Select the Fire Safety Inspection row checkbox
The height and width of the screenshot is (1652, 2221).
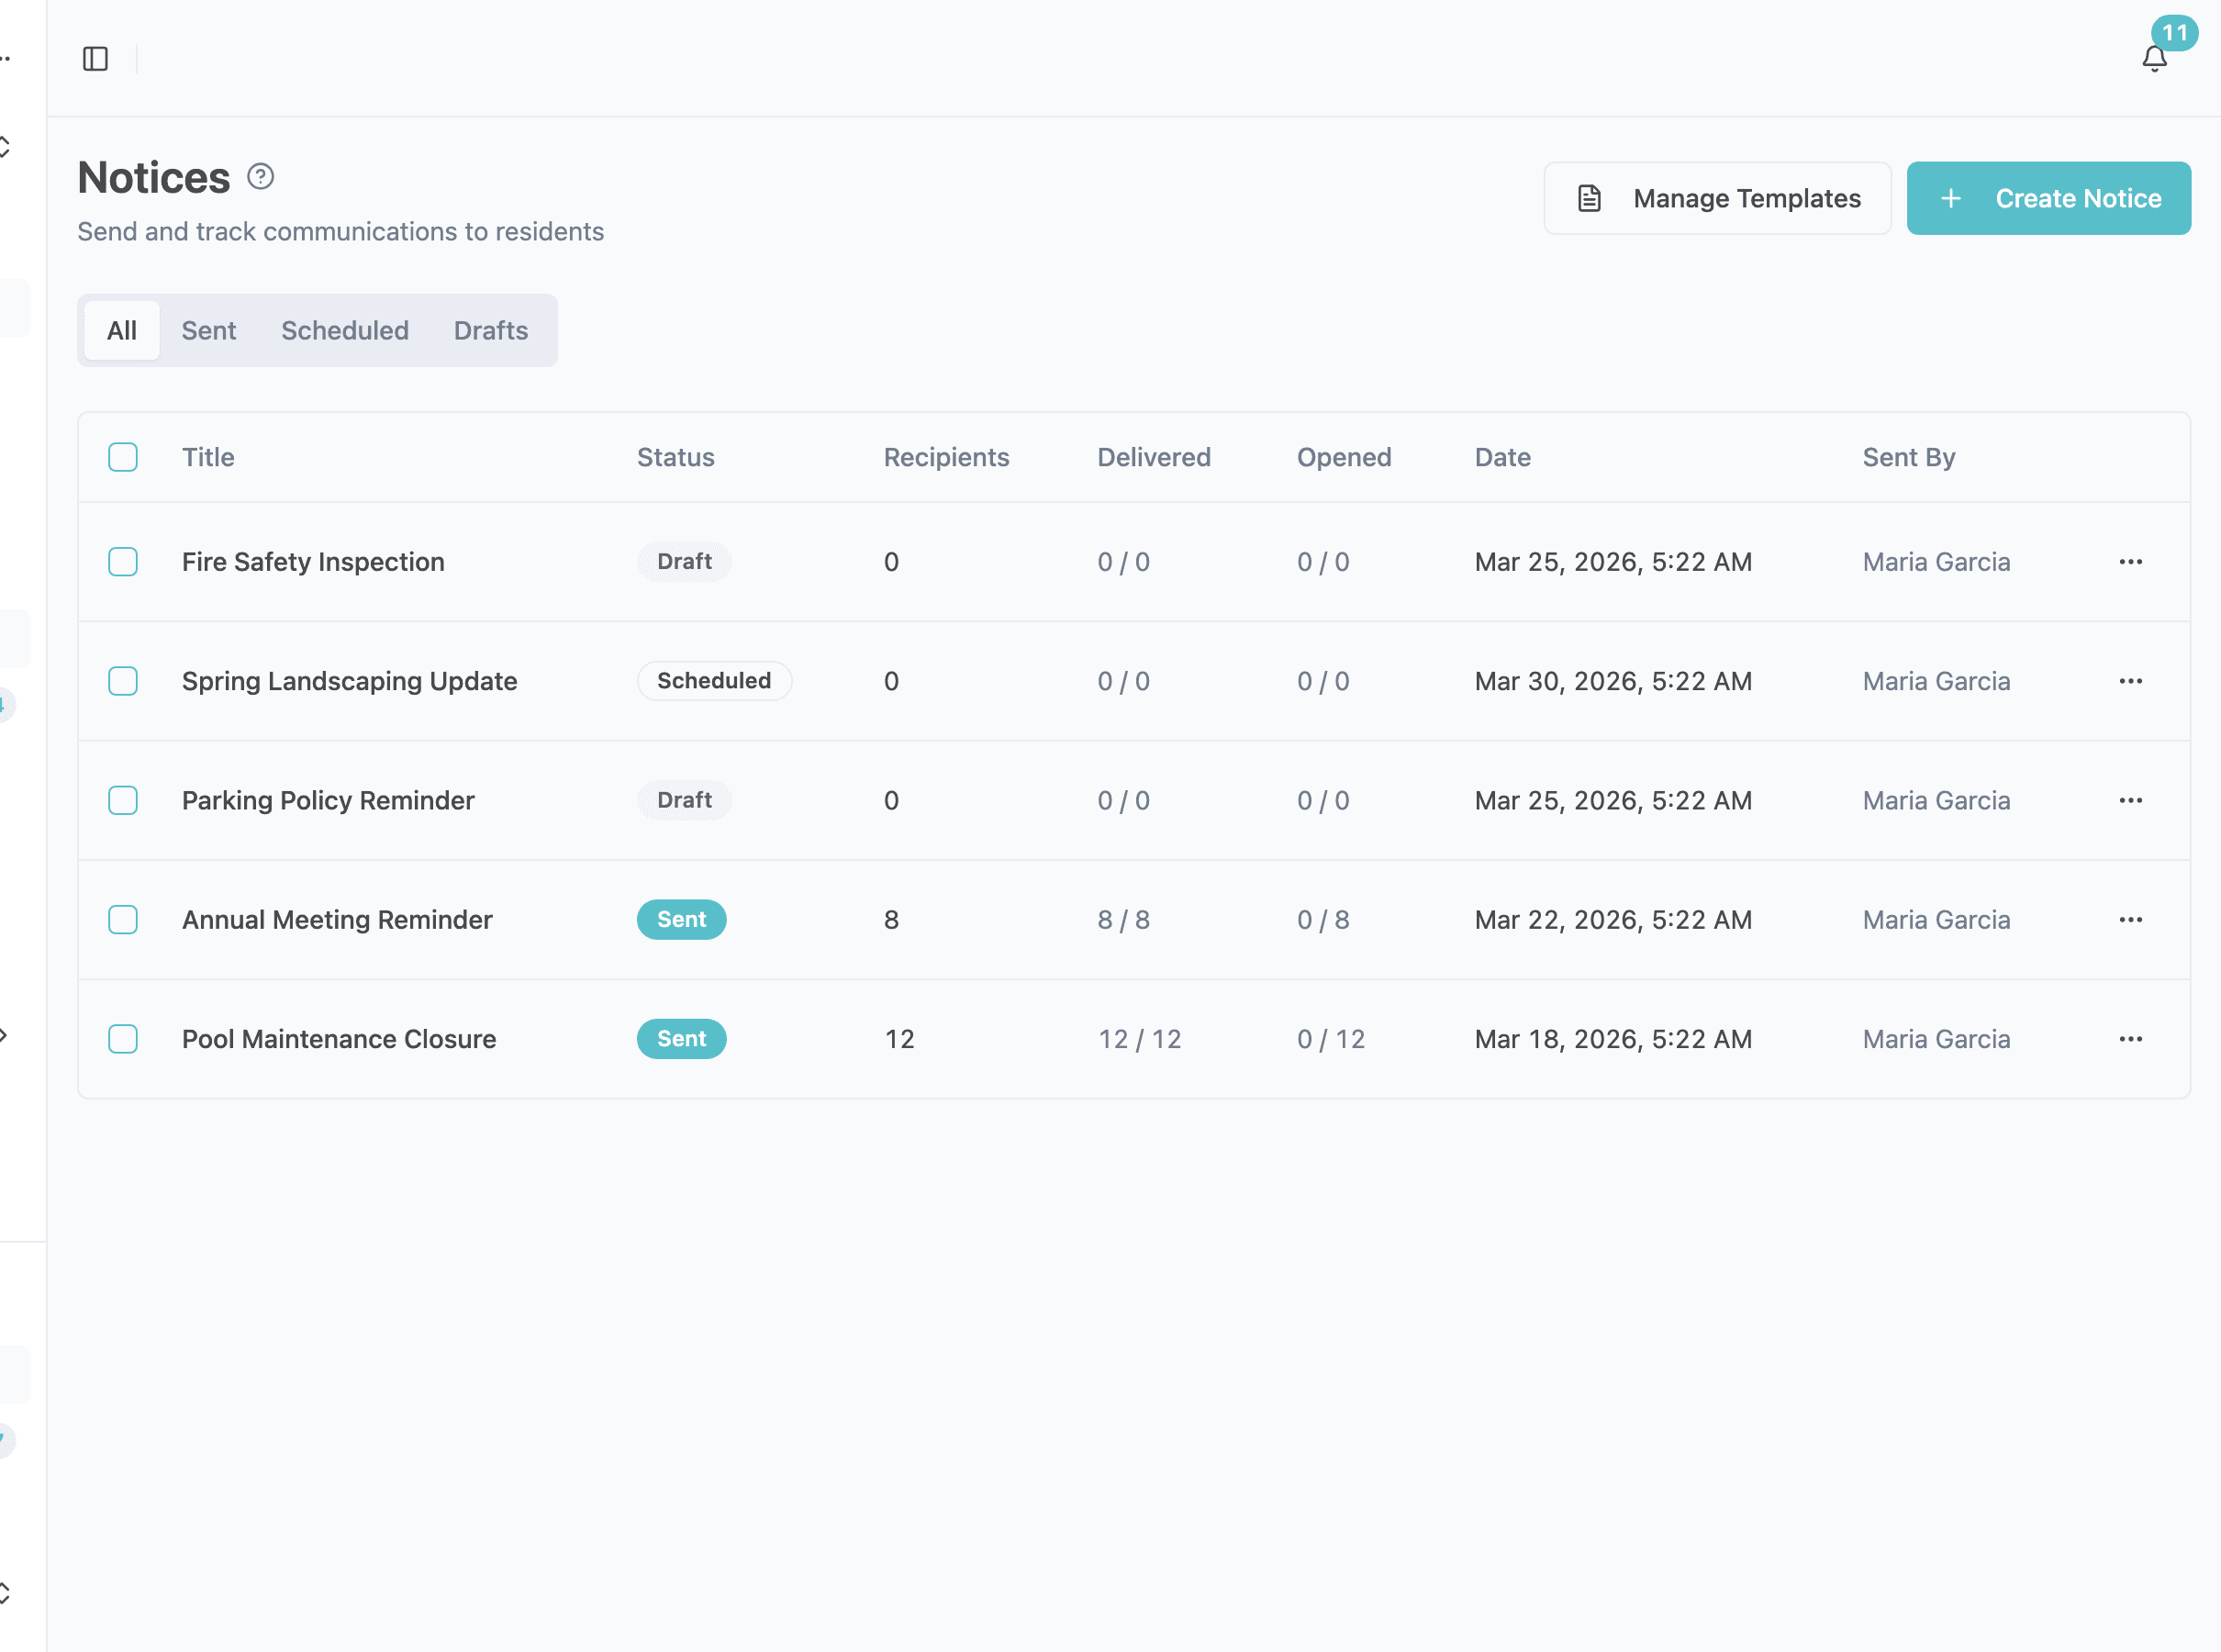tap(123, 562)
